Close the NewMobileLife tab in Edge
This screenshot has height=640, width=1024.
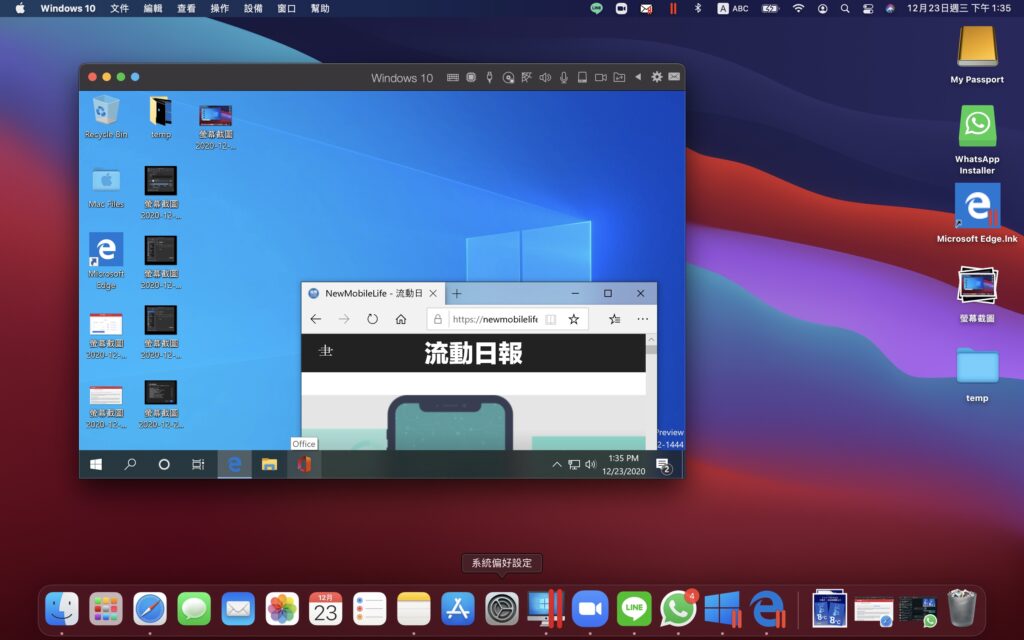point(433,294)
